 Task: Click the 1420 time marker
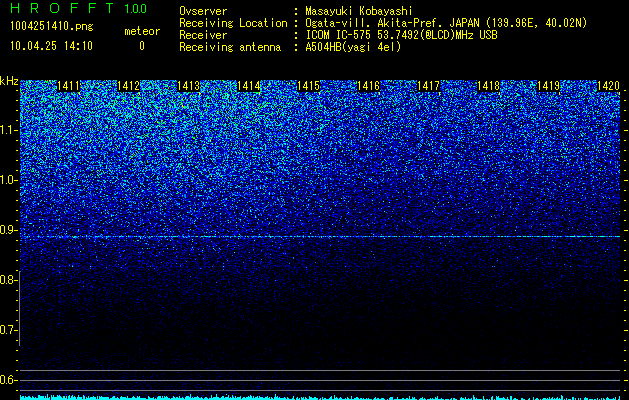click(x=609, y=86)
